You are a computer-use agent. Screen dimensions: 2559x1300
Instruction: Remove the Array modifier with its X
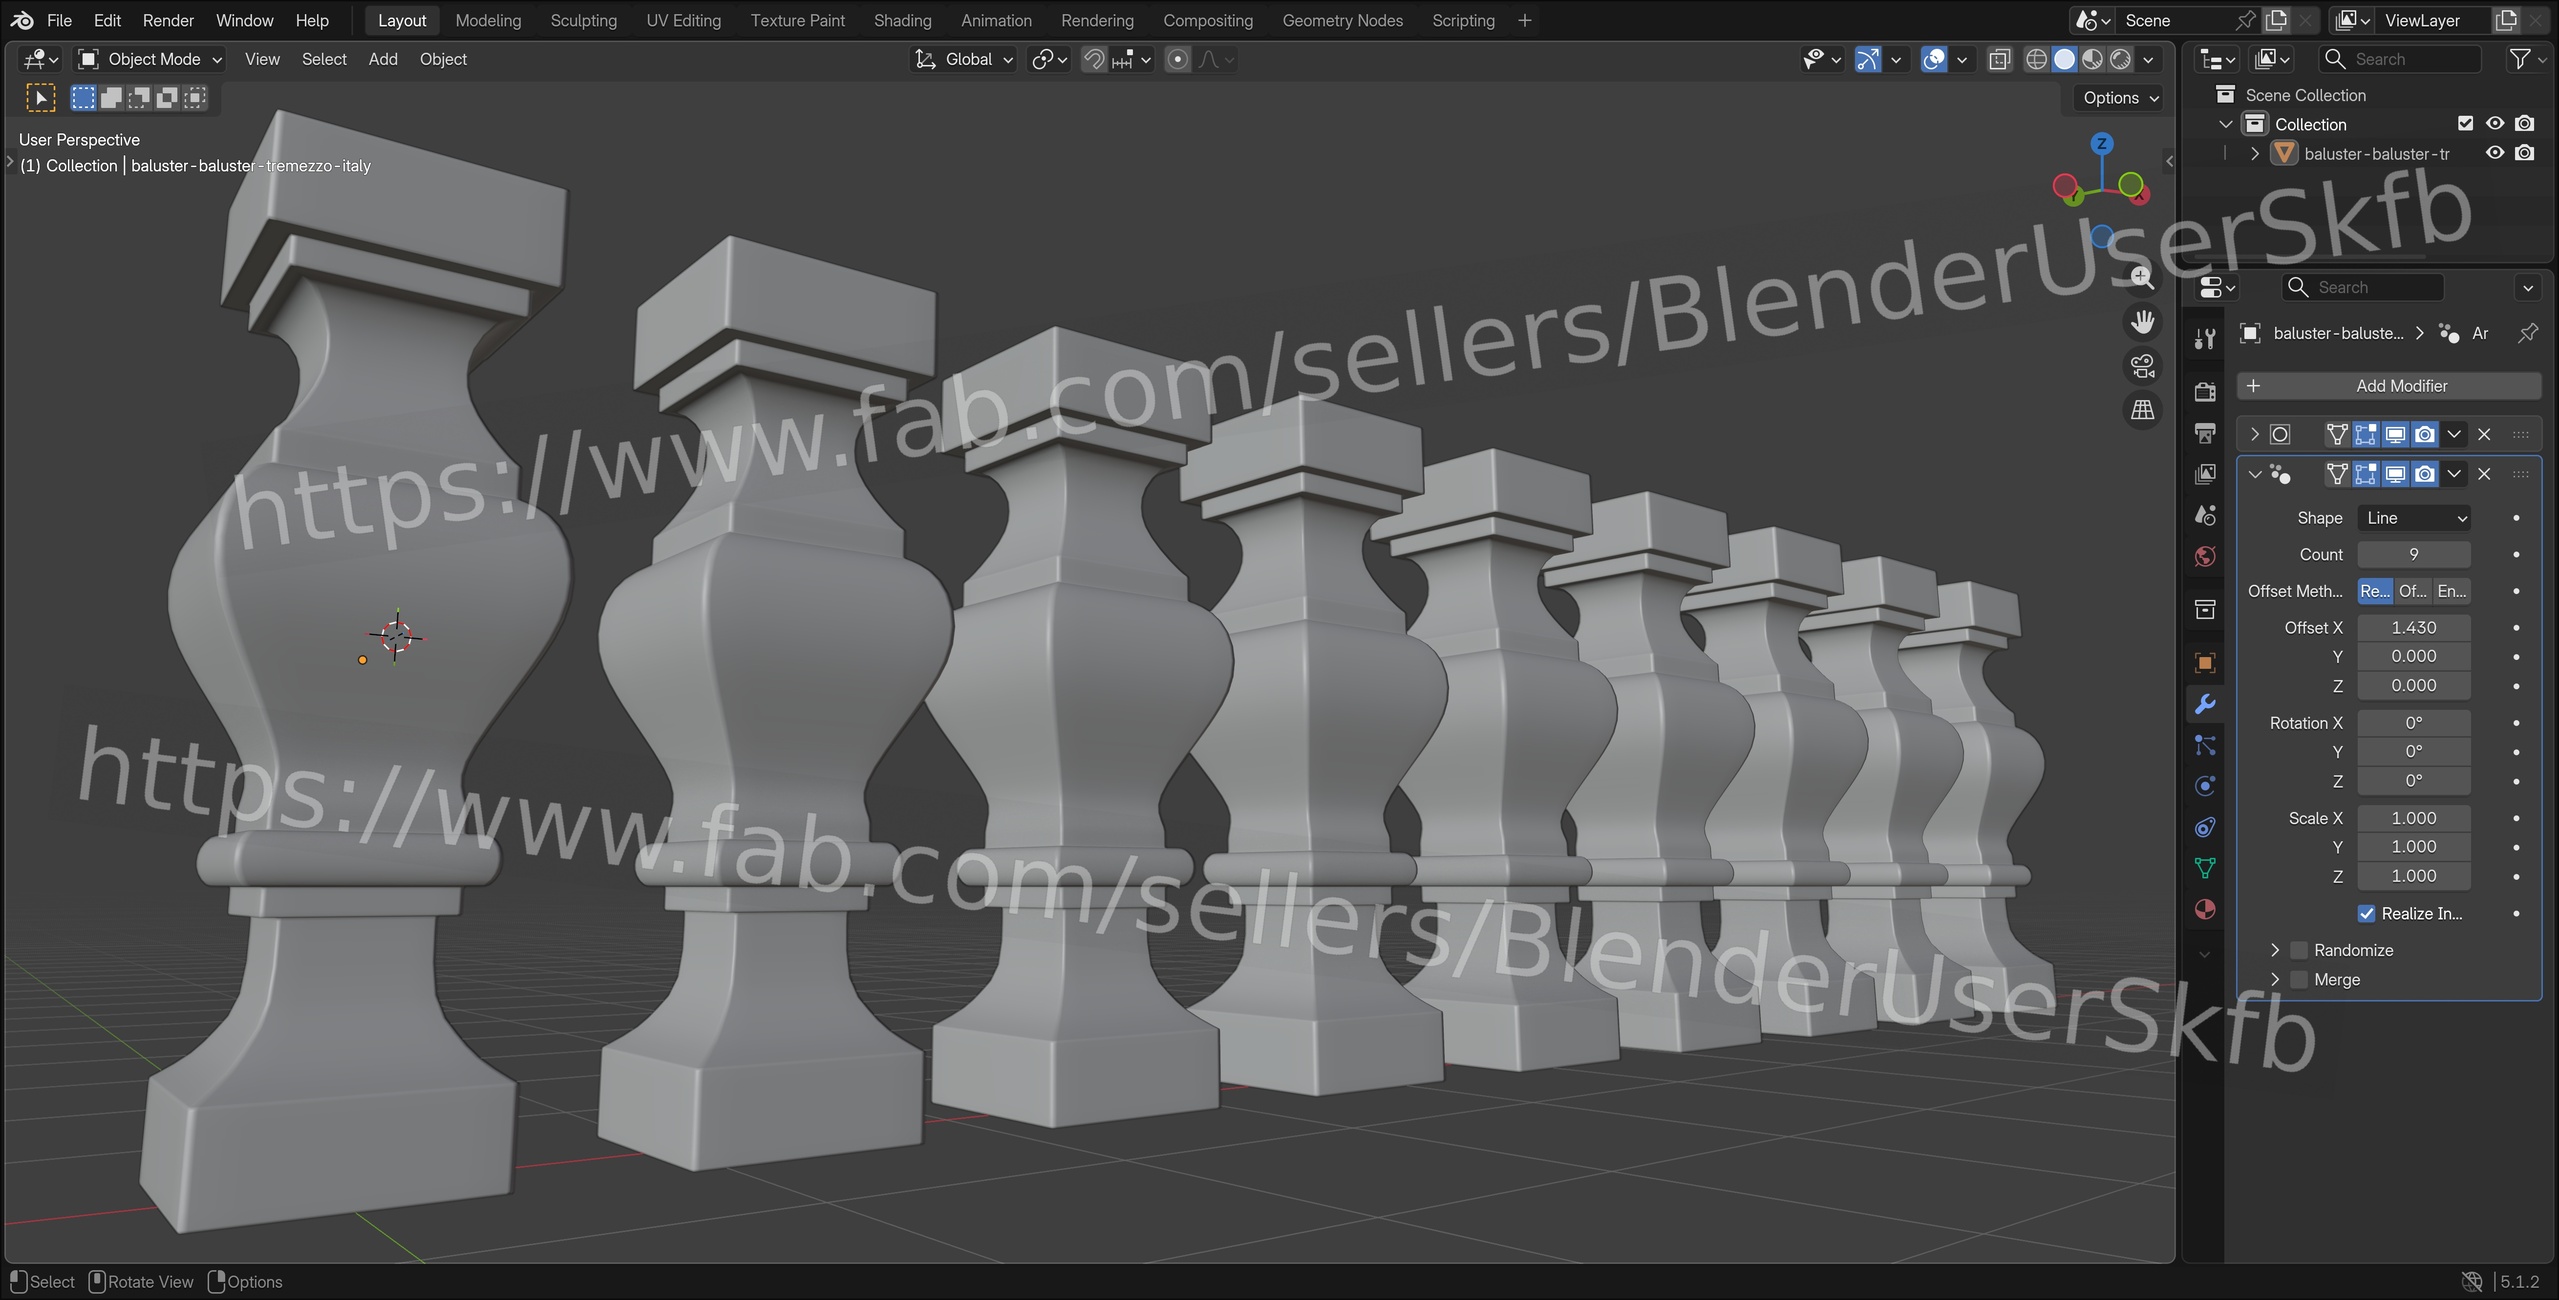point(2484,474)
